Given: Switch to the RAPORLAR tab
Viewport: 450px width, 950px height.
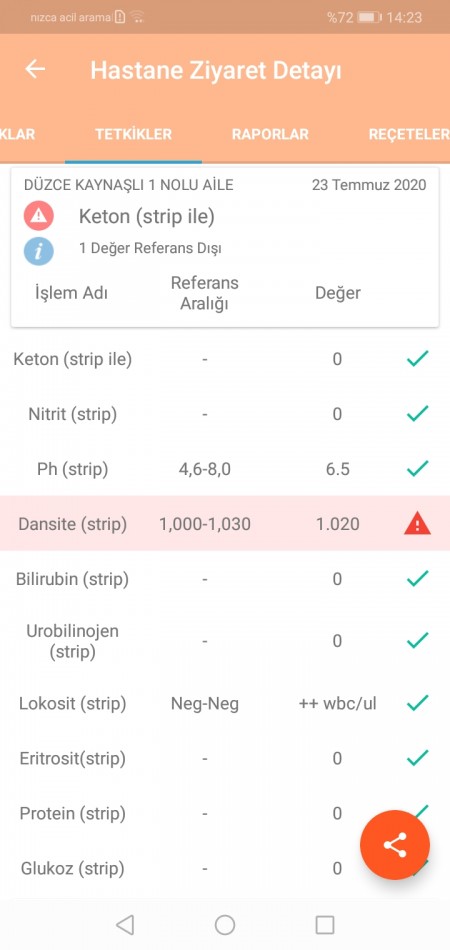Looking at the screenshot, I should [x=270, y=135].
